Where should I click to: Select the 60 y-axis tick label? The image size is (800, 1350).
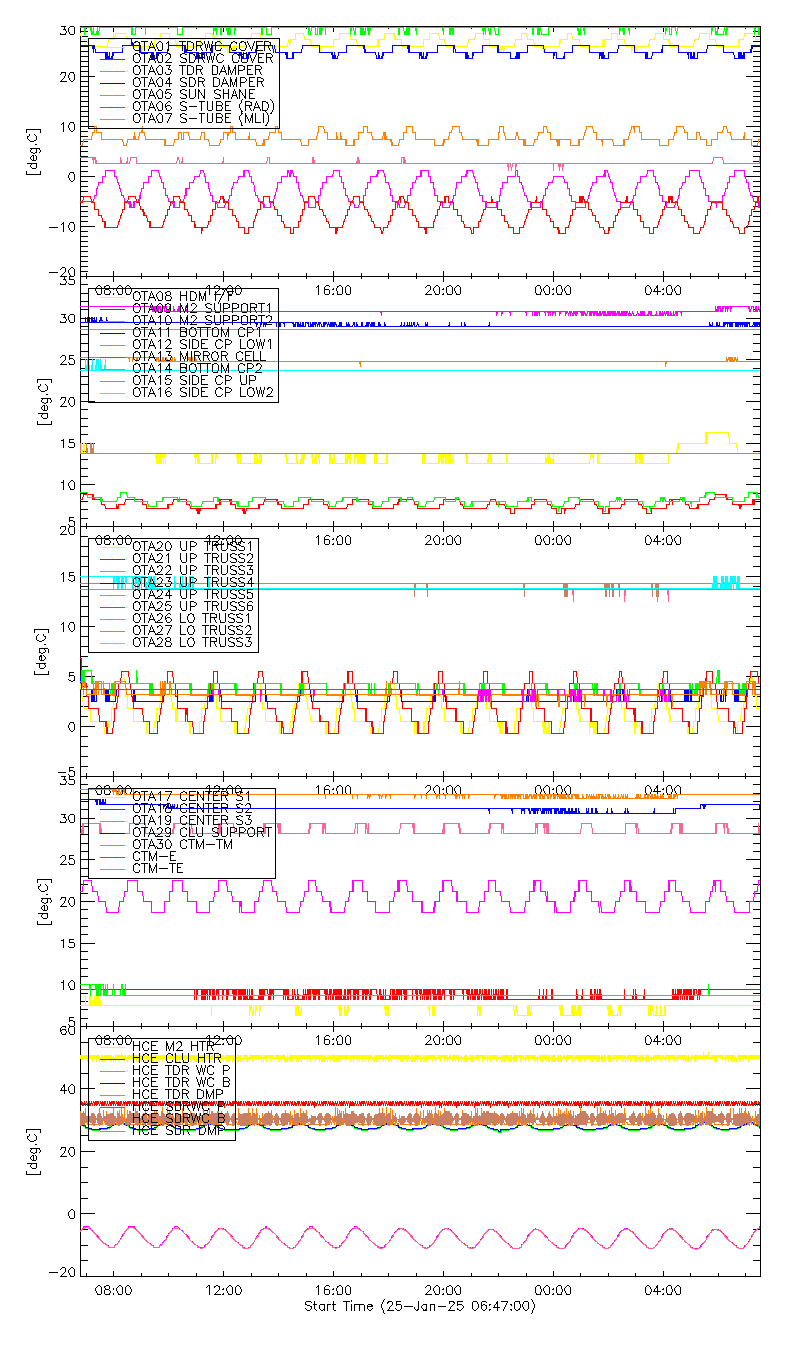click(x=67, y=1031)
